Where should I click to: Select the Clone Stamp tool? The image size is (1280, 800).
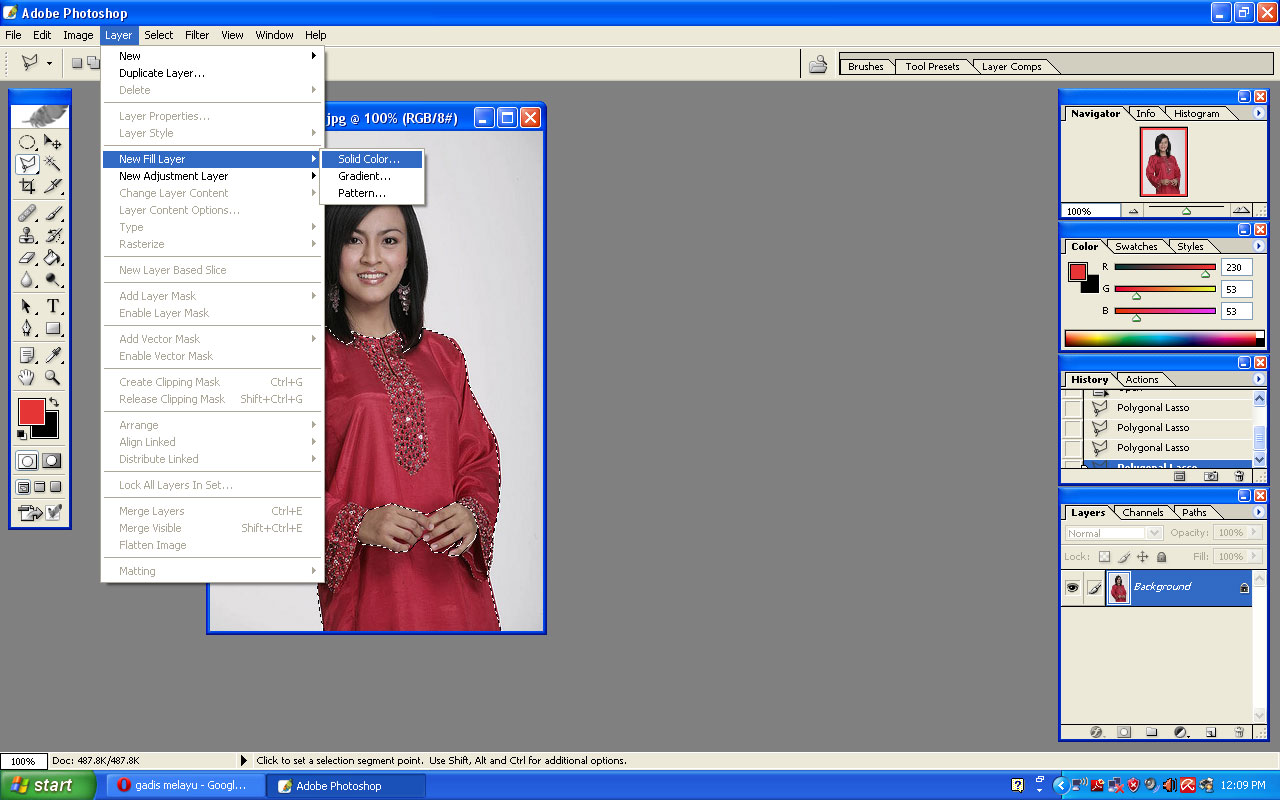coord(27,235)
